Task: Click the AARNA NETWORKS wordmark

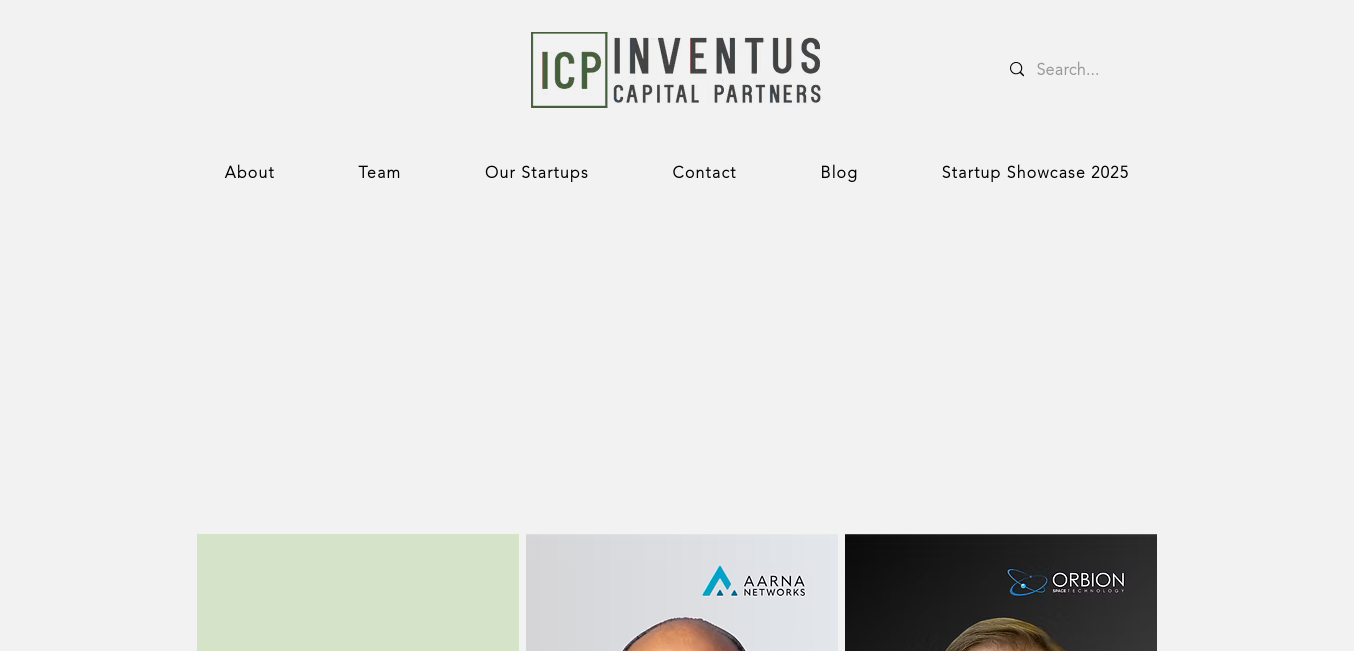Action: tap(774, 585)
